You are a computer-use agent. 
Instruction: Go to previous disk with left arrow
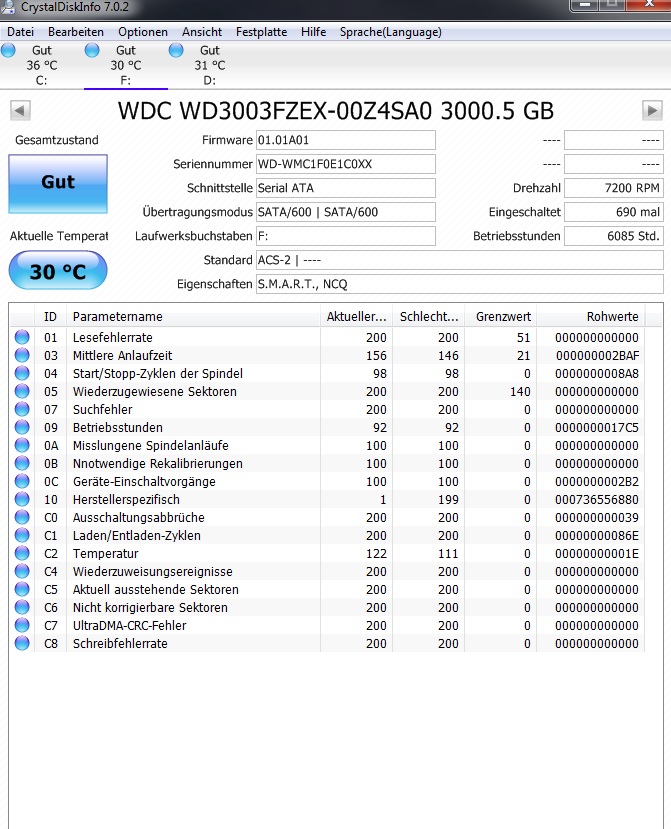(x=20, y=110)
